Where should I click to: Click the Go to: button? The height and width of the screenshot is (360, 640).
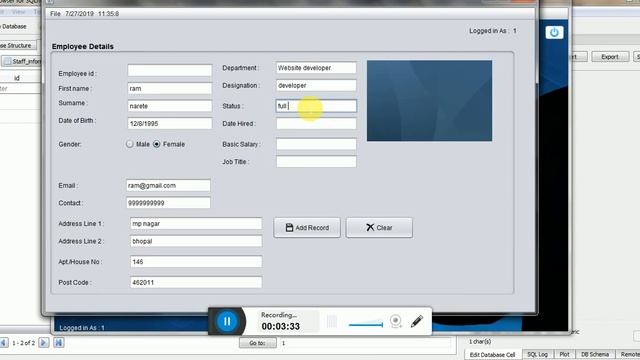tap(258, 343)
